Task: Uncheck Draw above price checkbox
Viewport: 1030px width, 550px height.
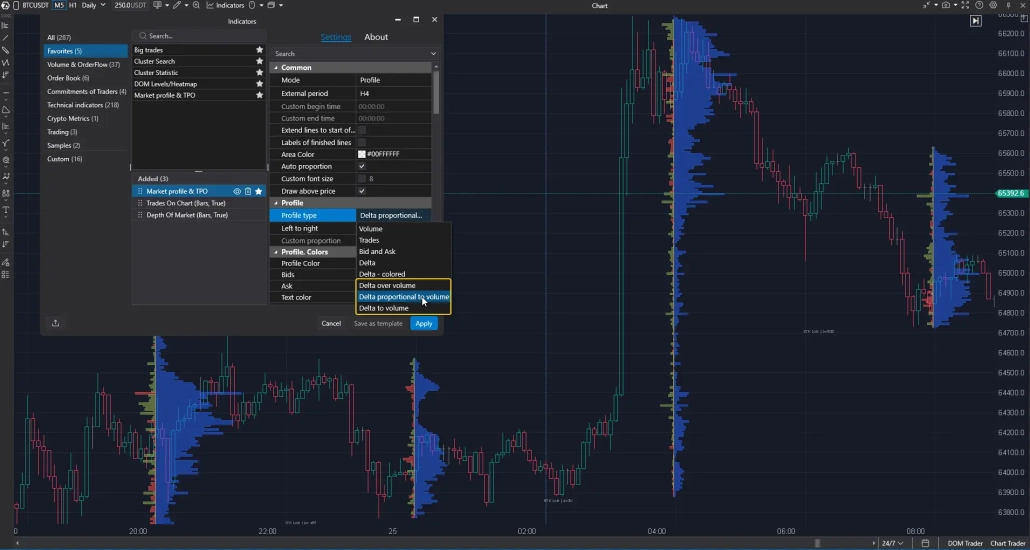Action: [x=361, y=191]
